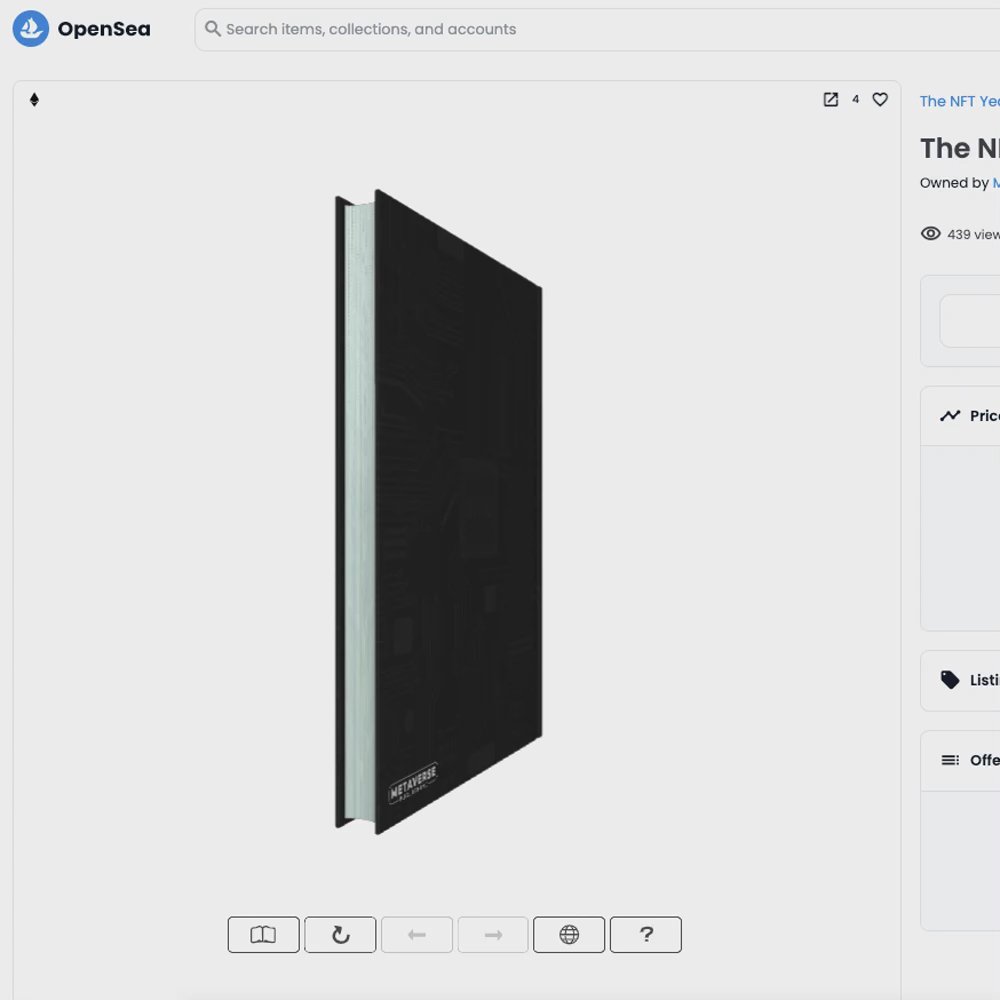Screen dimensions: 1000x1000
Task: Click the Ethereum chain icon
Action: pyautogui.click(x=34, y=99)
